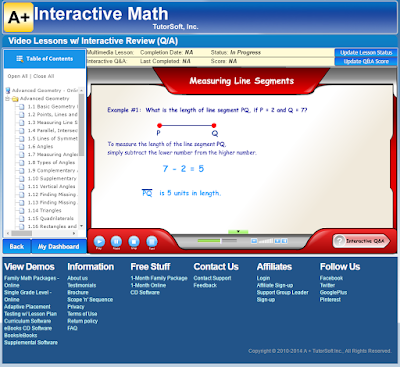The width and height of the screenshot is (400, 367).
Task: Go Back using the Back button
Action: pyautogui.click(x=17, y=247)
